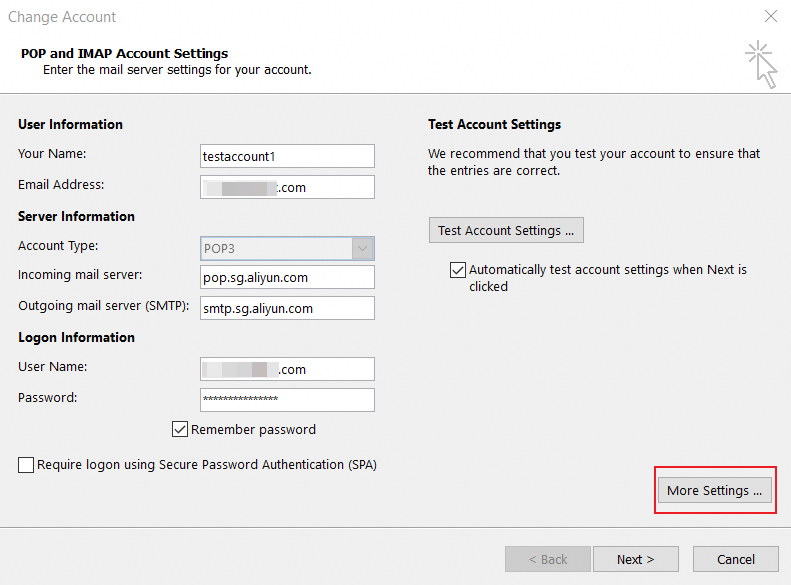The width and height of the screenshot is (791, 585).
Task: Click the Back button
Action: click(x=547, y=559)
